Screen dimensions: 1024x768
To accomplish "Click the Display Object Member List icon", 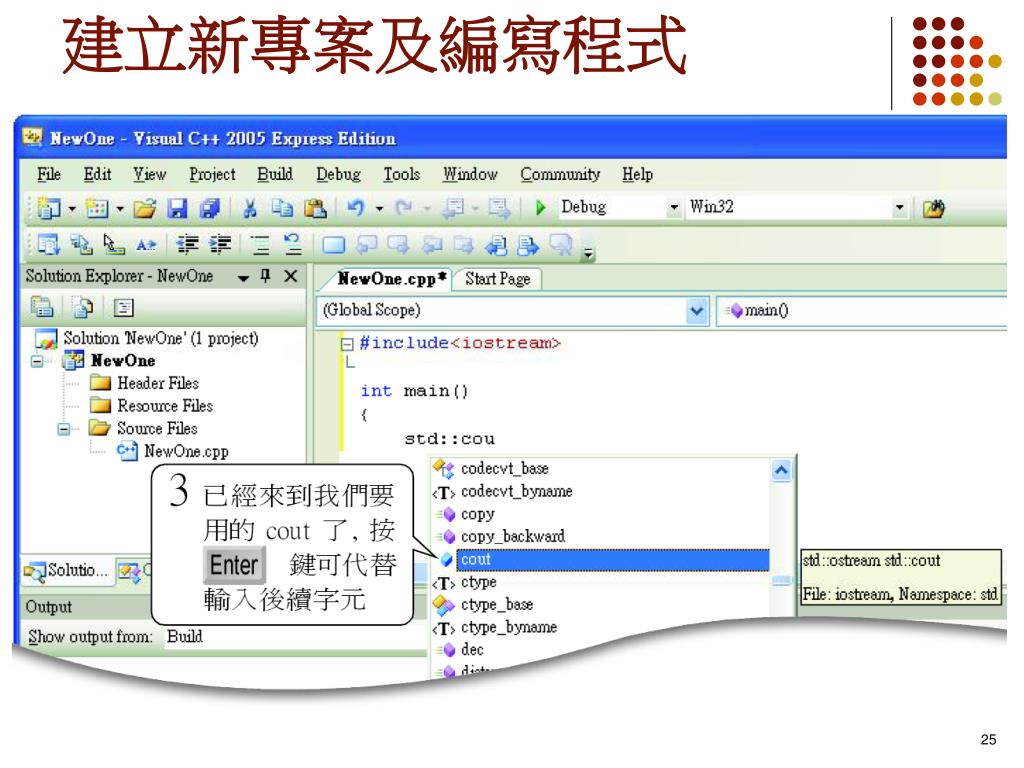I will coord(48,245).
